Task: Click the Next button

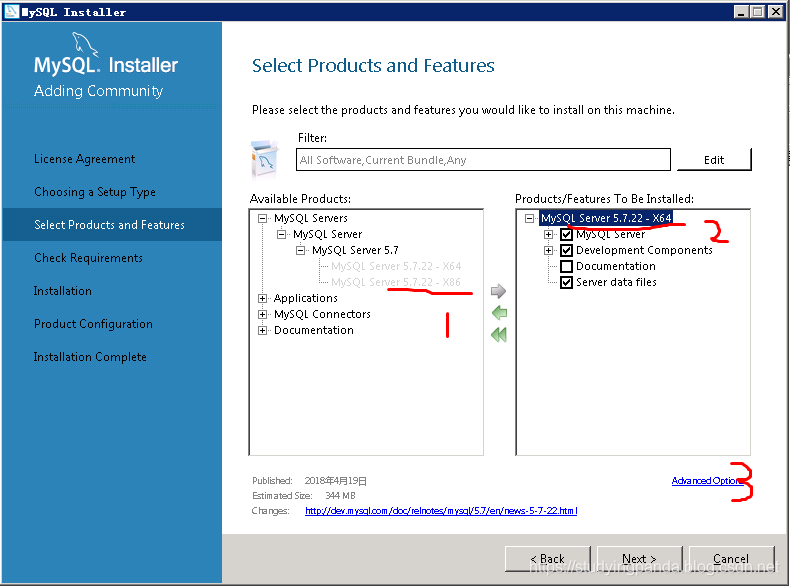Action: [x=639, y=559]
